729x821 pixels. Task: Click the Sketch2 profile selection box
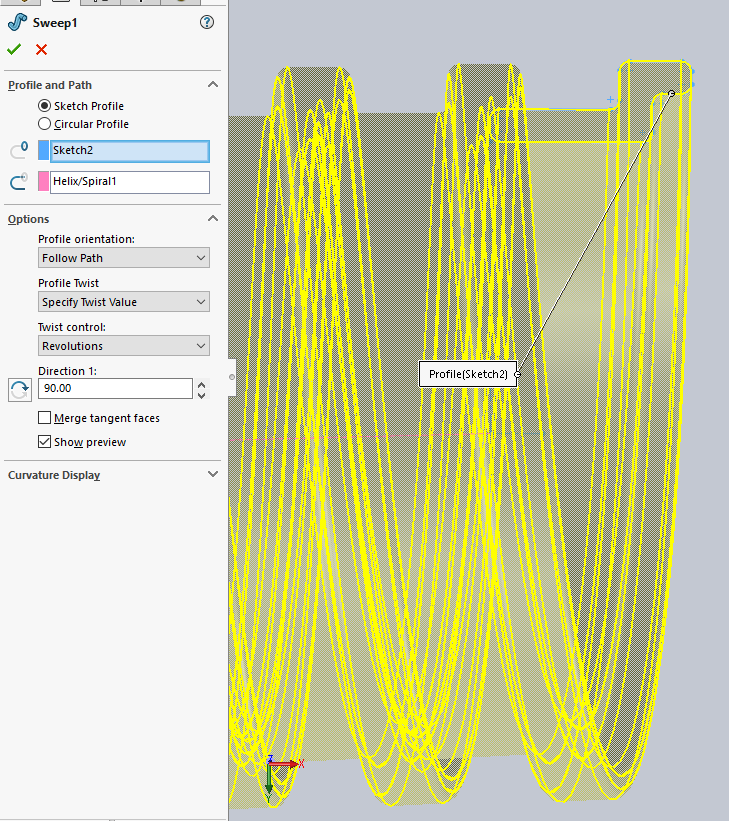[130, 151]
